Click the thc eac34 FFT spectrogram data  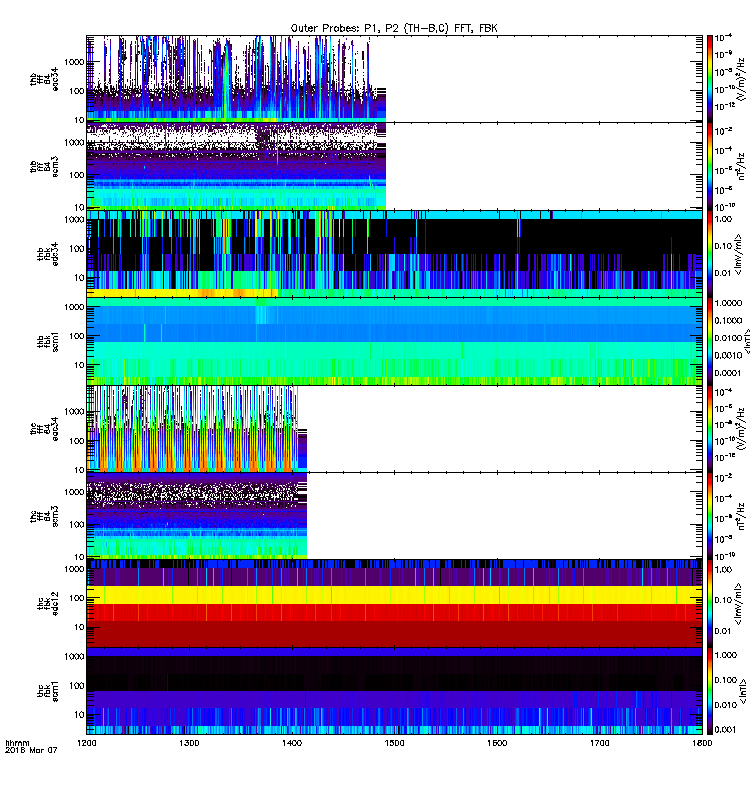pyautogui.click(x=196, y=429)
